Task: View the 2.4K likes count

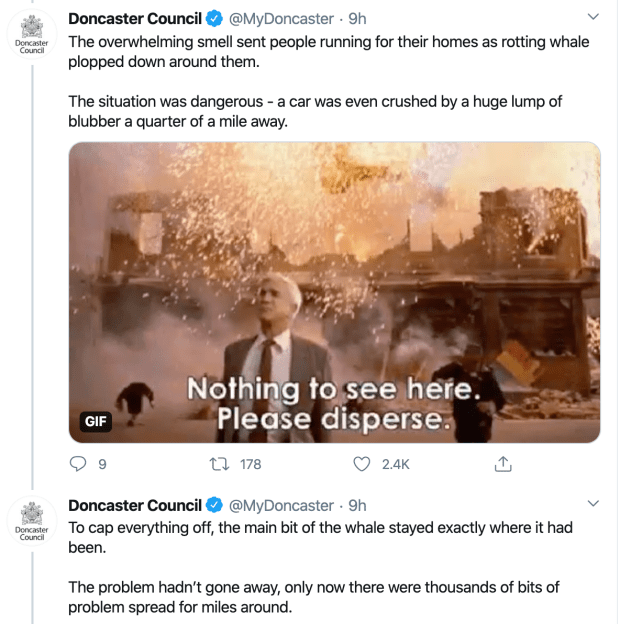Action: tap(396, 464)
